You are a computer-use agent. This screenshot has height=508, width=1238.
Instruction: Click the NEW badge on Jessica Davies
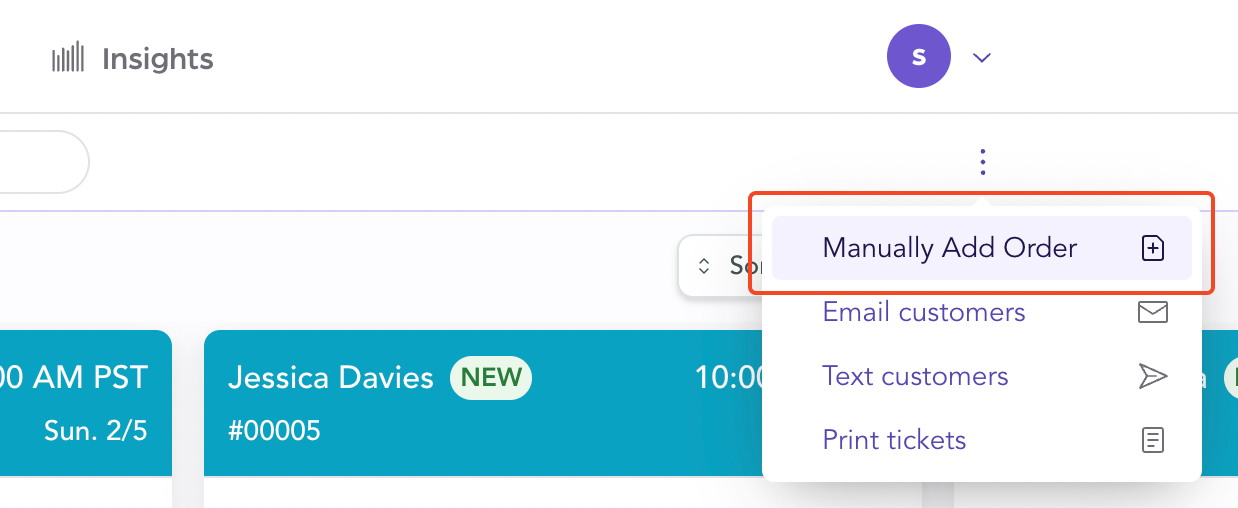coord(491,377)
